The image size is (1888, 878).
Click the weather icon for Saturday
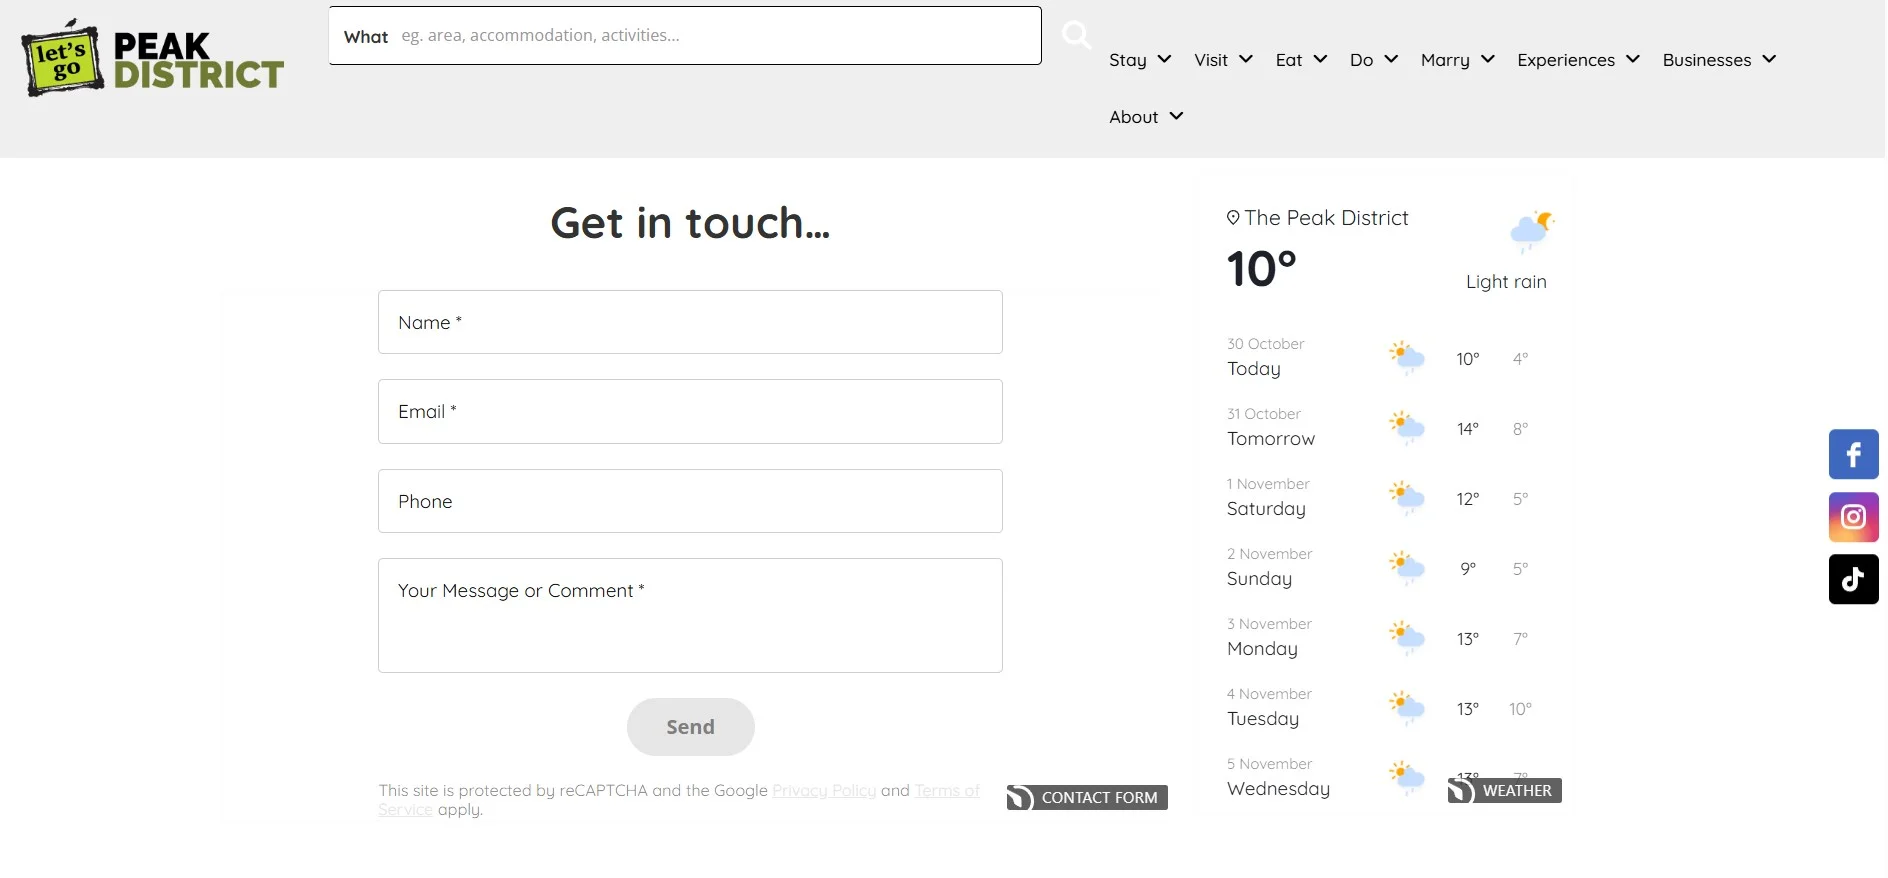click(x=1407, y=497)
